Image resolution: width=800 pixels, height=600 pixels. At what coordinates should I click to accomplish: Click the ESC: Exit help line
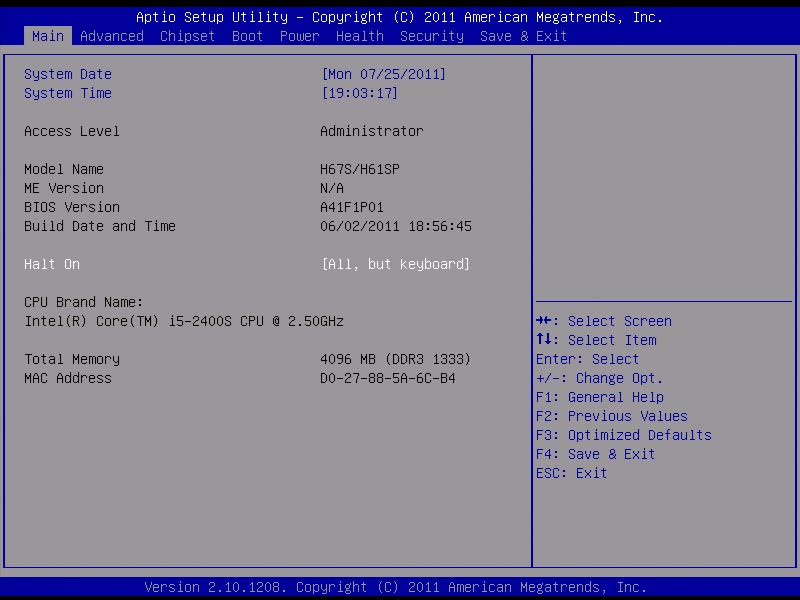click(571, 473)
